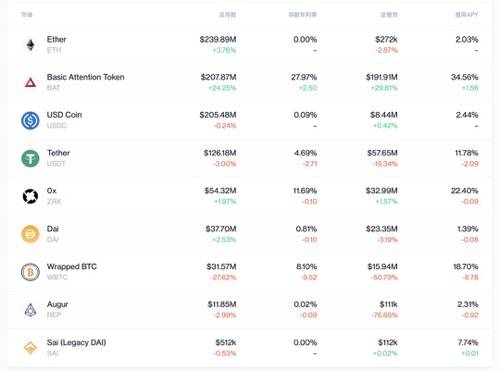Image resolution: width=500 pixels, height=371 pixels.
Task: Click the Wrapped BTC icon
Action: pyautogui.click(x=30, y=272)
